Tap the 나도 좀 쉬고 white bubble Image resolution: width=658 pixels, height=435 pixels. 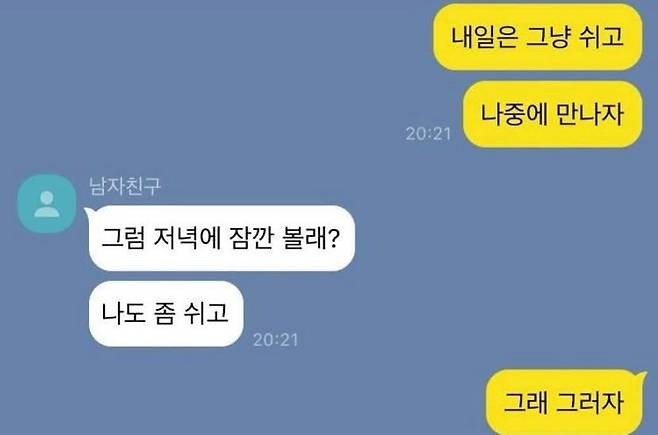click(166, 313)
